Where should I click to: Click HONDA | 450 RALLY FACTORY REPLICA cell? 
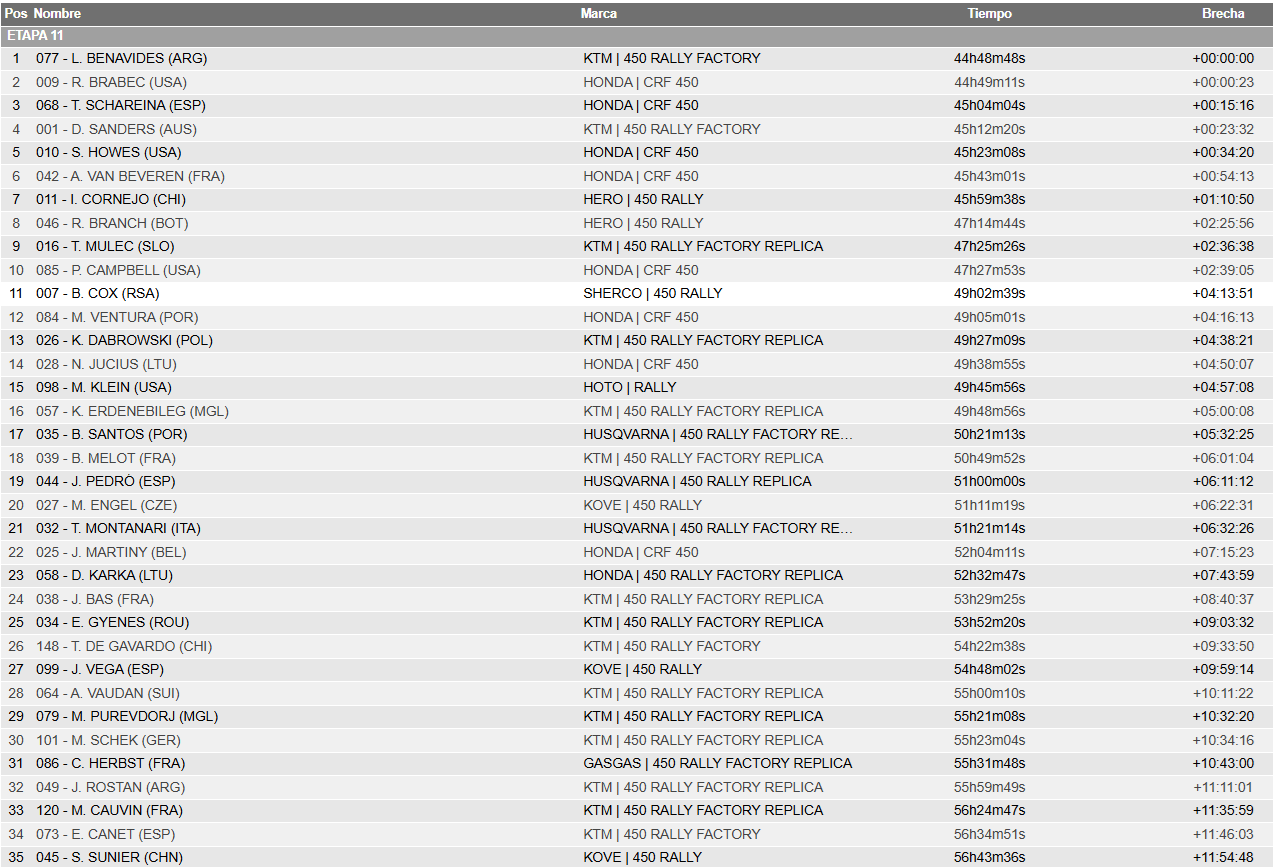(713, 575)
